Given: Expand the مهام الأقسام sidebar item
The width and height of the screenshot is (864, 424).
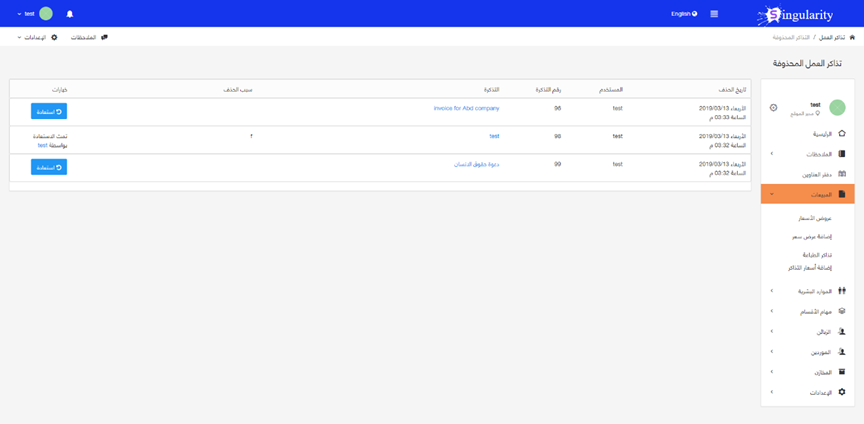Looking at the screenshot, I should [x=807, y=311].
